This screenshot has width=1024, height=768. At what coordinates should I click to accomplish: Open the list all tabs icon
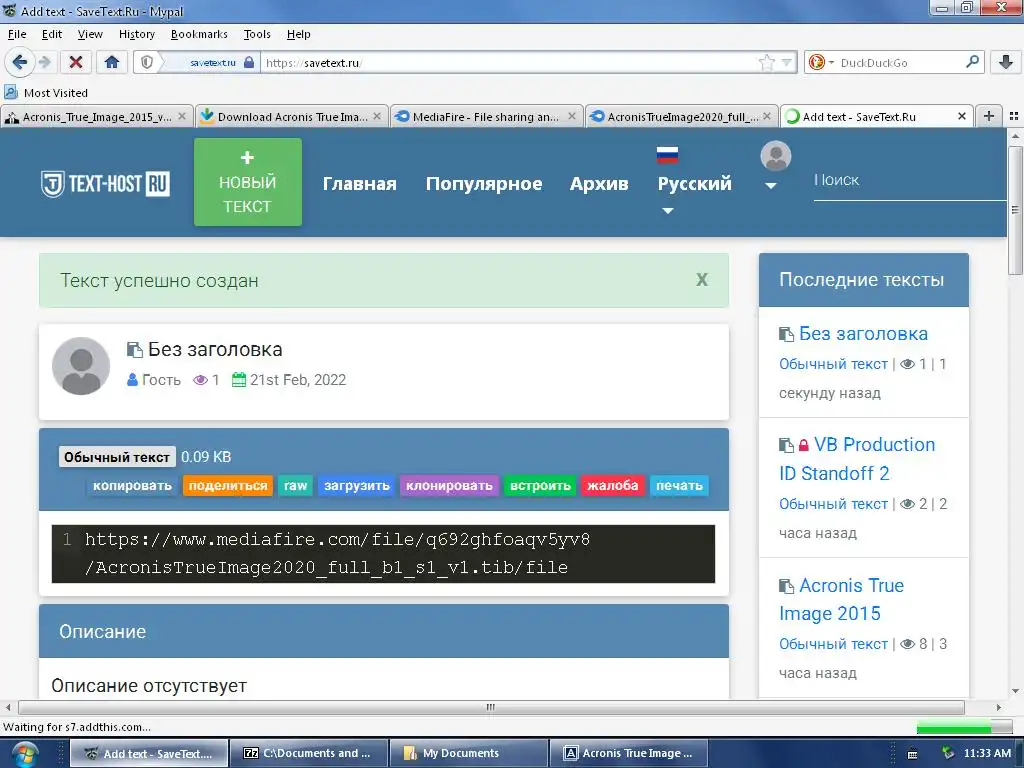tap(1014, 116)
